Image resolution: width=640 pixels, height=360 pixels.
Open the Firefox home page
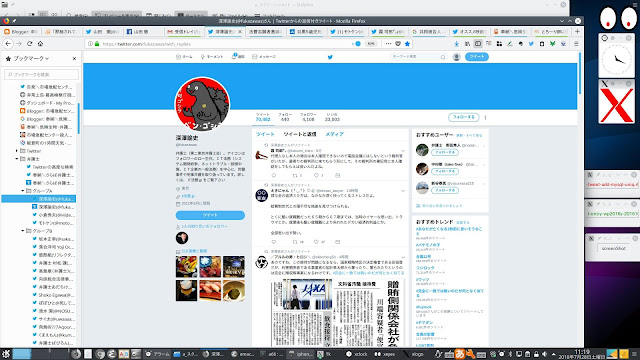click(40, 44)
